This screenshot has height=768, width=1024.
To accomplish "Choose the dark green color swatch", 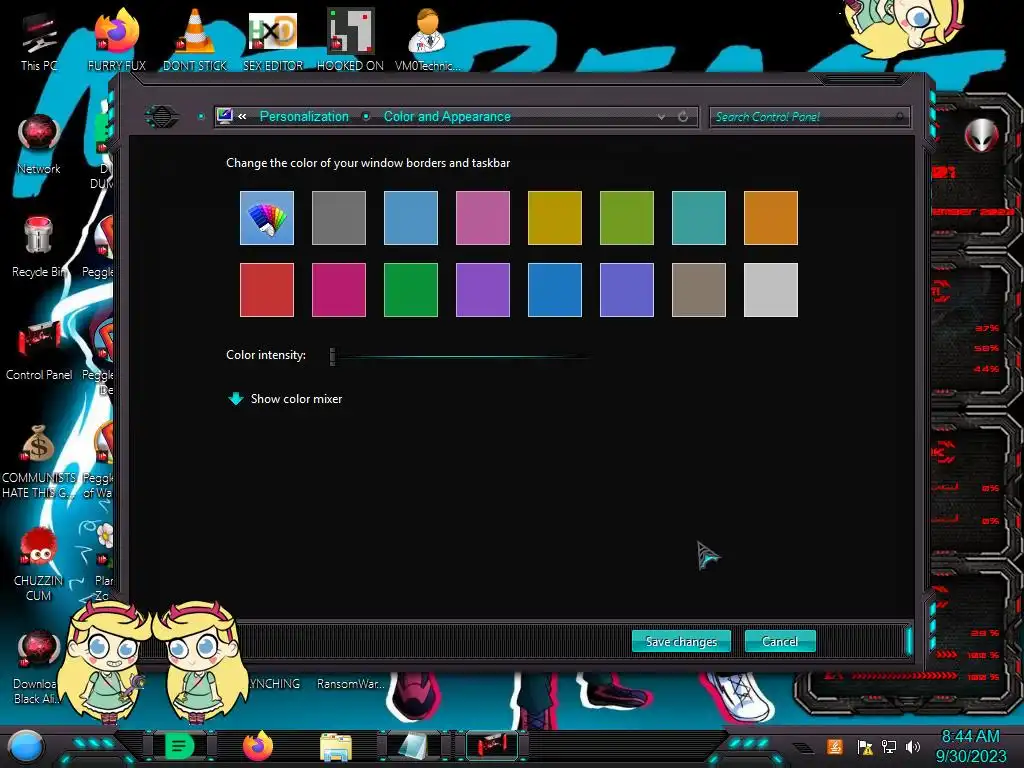I will [411, 290].
